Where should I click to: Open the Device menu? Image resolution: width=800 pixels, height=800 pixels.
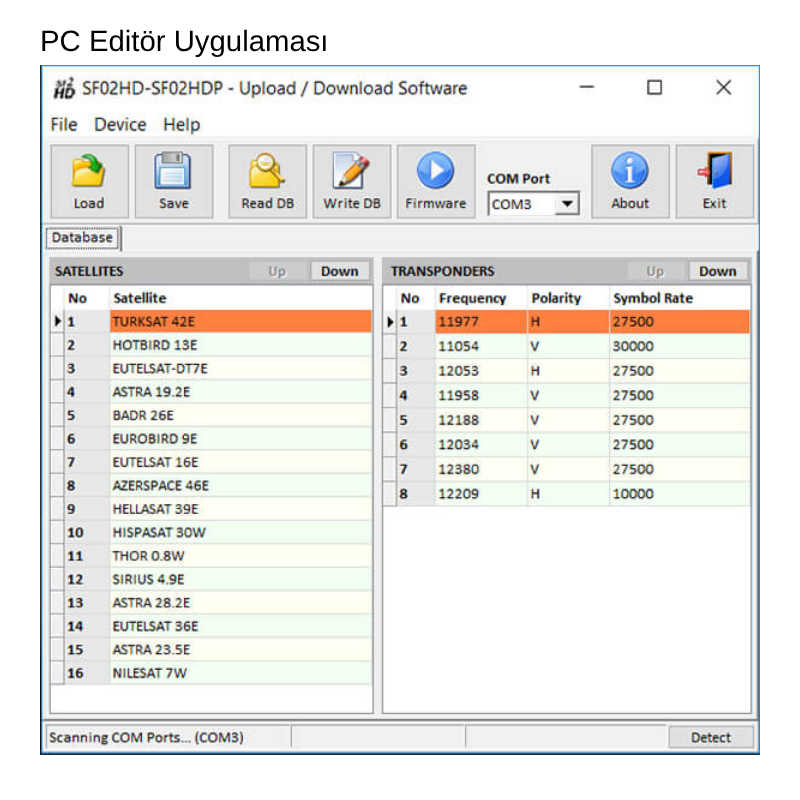click(x=120, y=124)
